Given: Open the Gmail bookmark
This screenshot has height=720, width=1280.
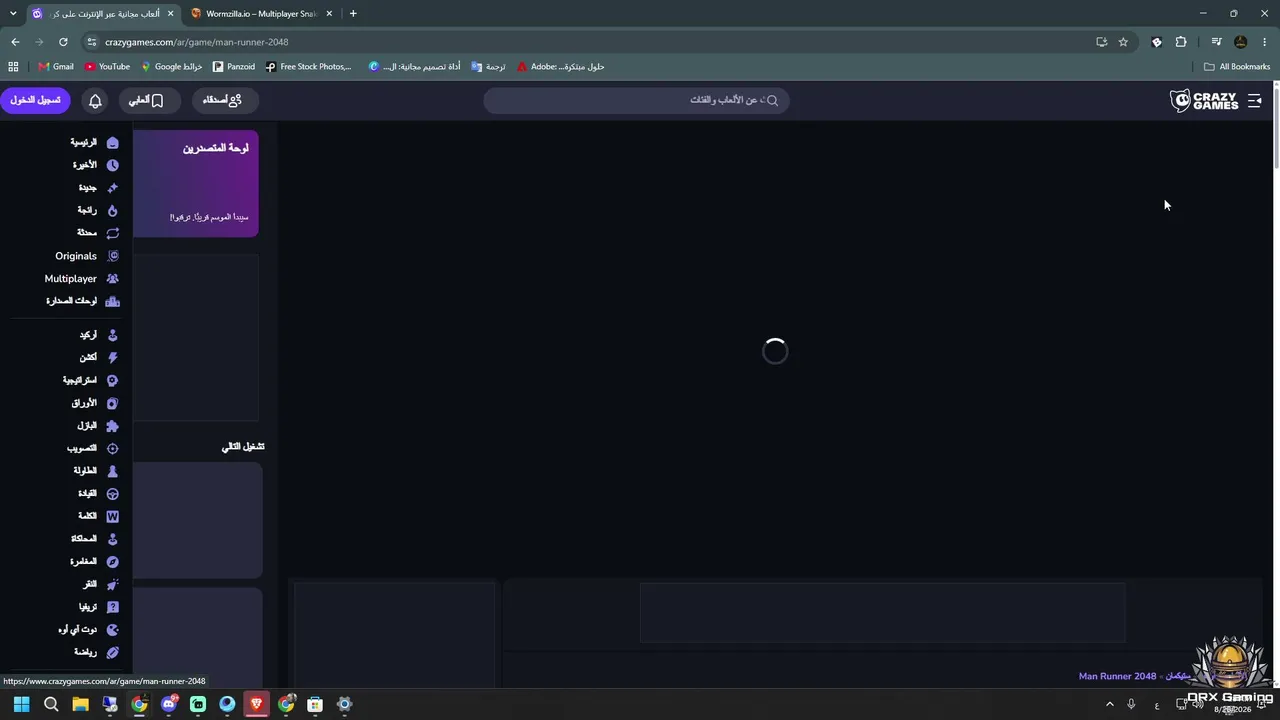Looking at the screenshot, I should pos(56,67).
